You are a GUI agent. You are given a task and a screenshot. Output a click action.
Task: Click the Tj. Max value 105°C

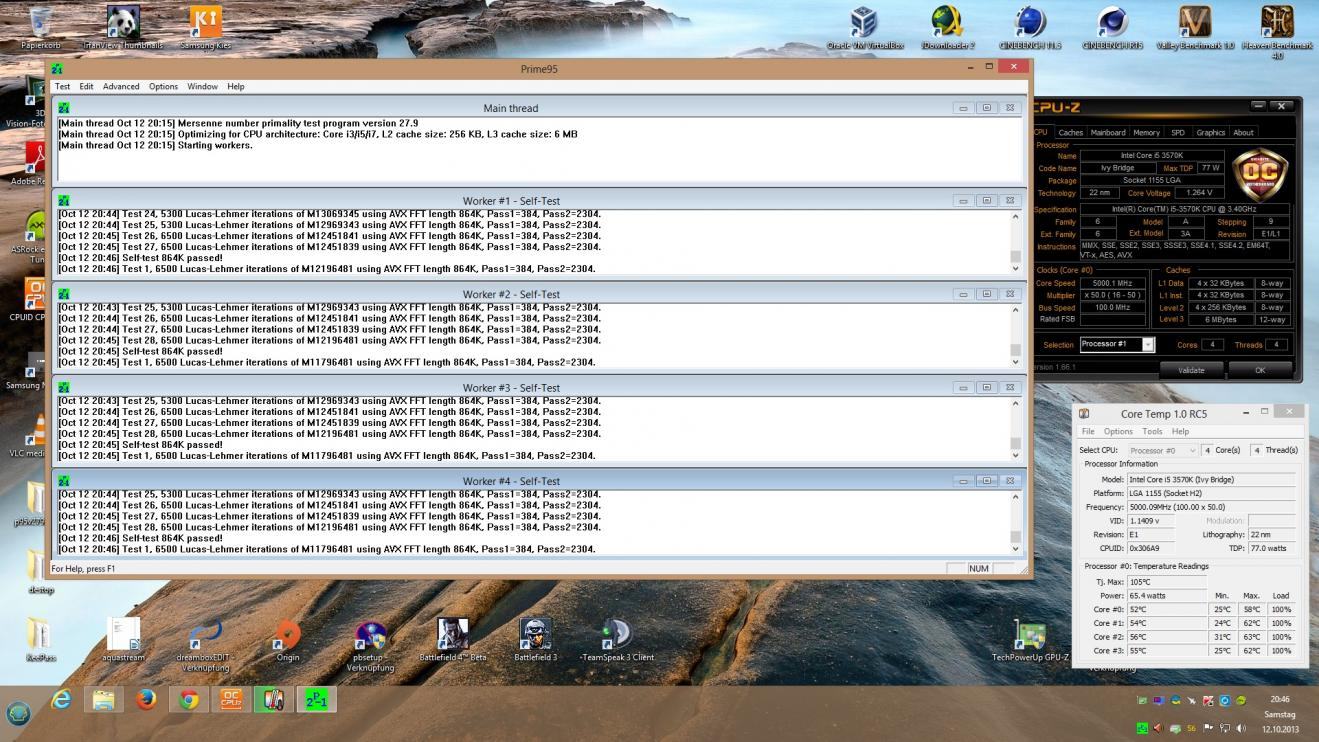click(x=1166, y=582)
